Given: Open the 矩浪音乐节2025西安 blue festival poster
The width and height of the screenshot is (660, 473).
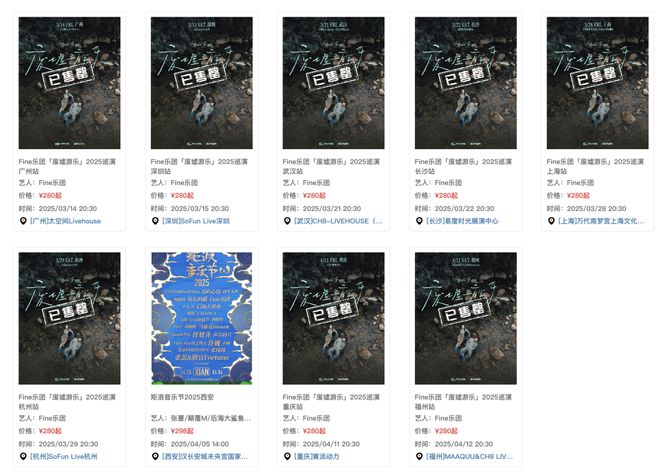Looking at the screenshot, I should pos(202,318).
